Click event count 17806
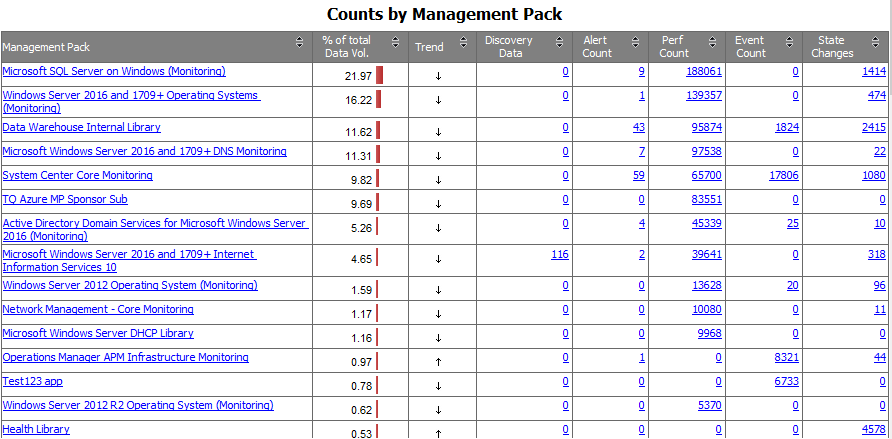The width and height of the screenshot is (892, 439). click(x=784, y=175)
